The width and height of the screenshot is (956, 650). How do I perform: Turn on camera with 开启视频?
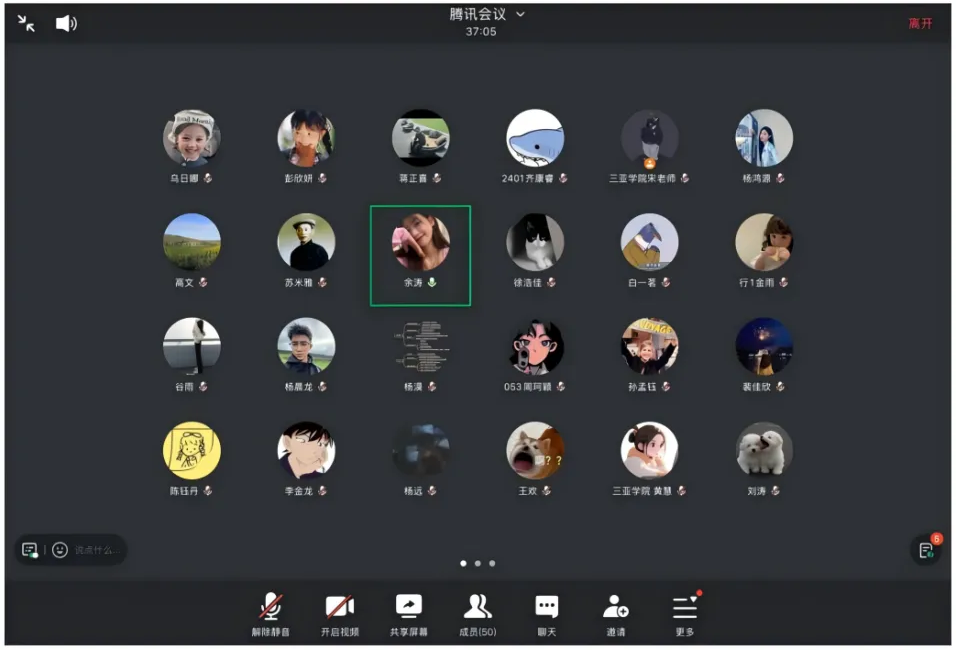(339, 607)
